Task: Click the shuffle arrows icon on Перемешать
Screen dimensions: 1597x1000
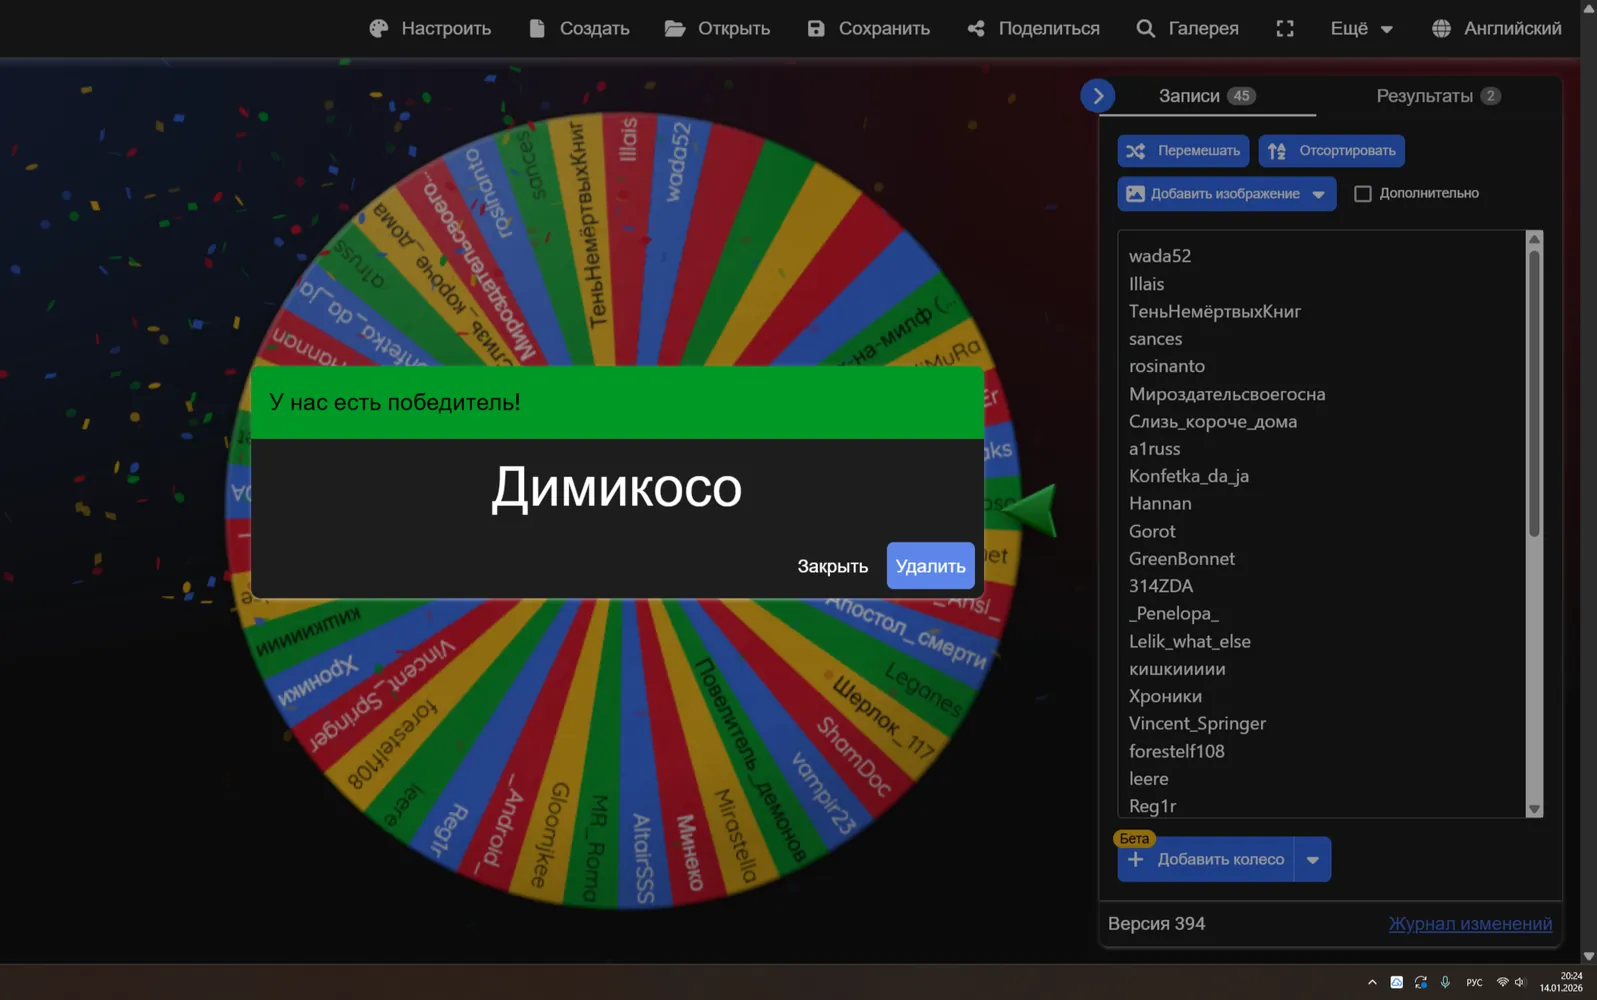Action: pos(1136,151)
